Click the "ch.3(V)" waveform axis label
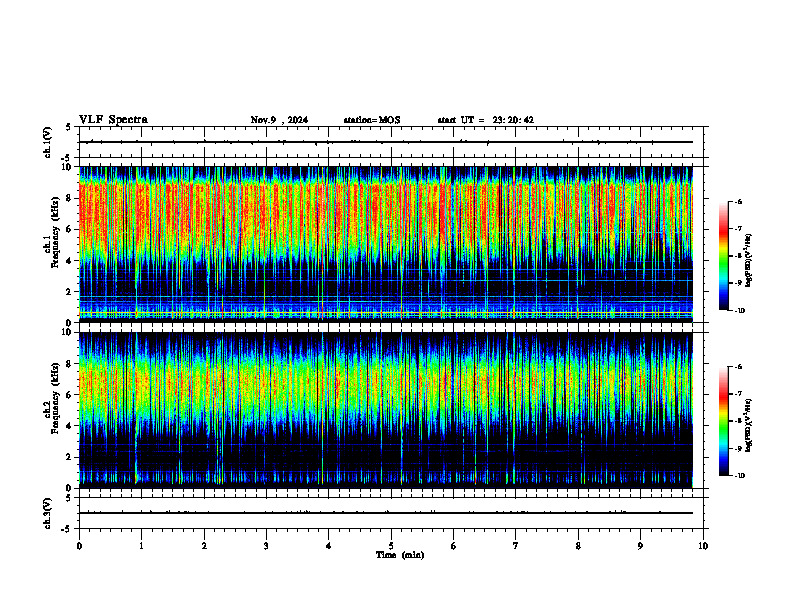792x612 pixels. point(48,513)
